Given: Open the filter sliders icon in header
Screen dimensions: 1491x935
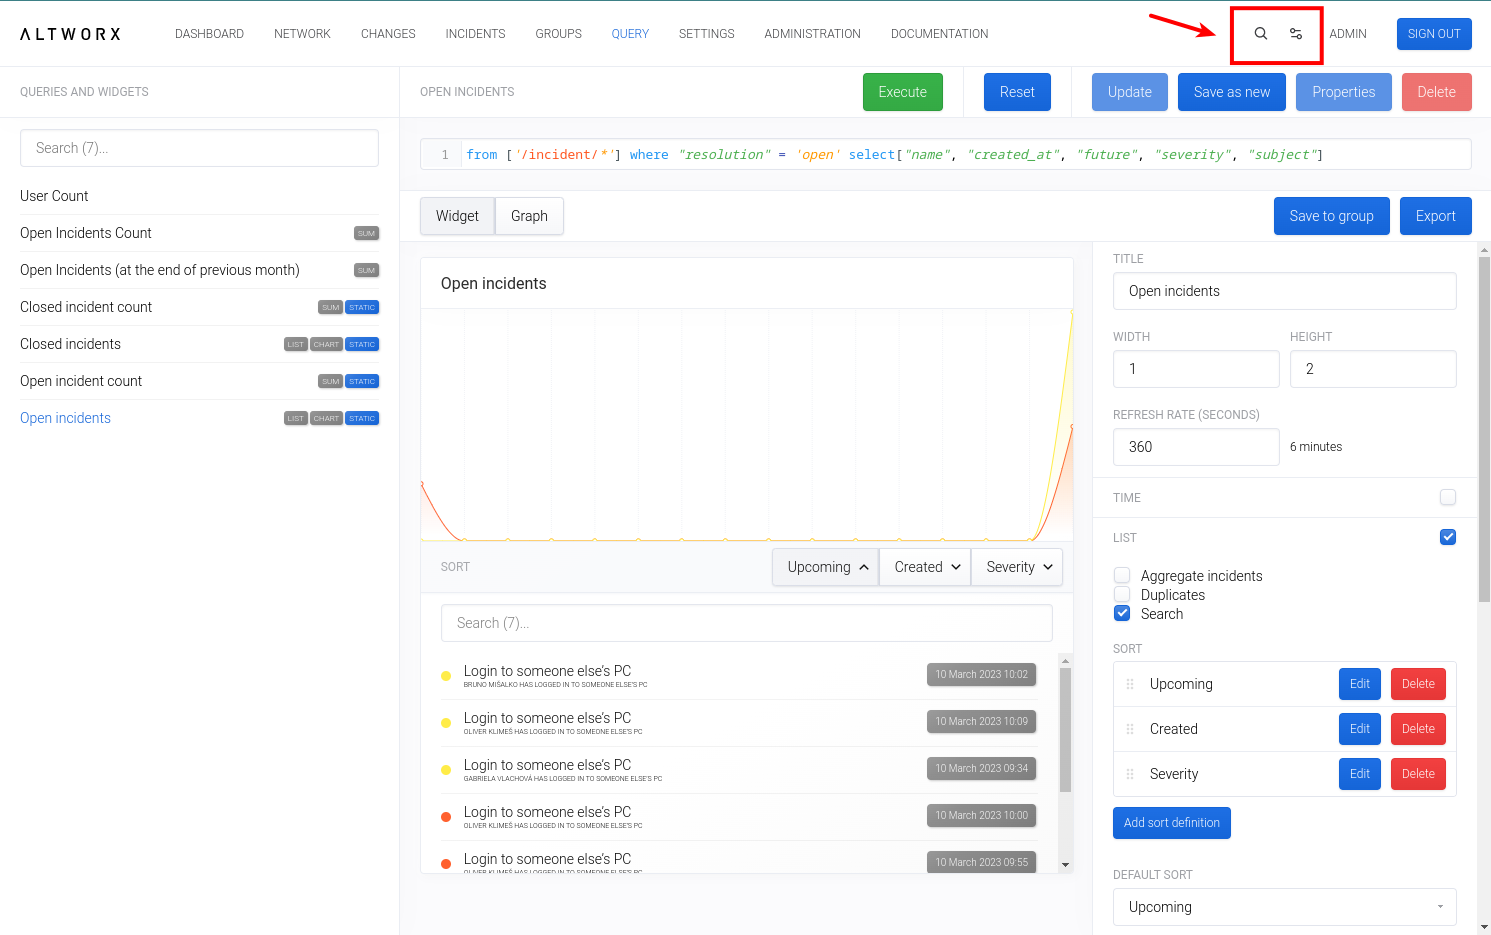Looking at the screenshot, I should [x=1296, y=34].
